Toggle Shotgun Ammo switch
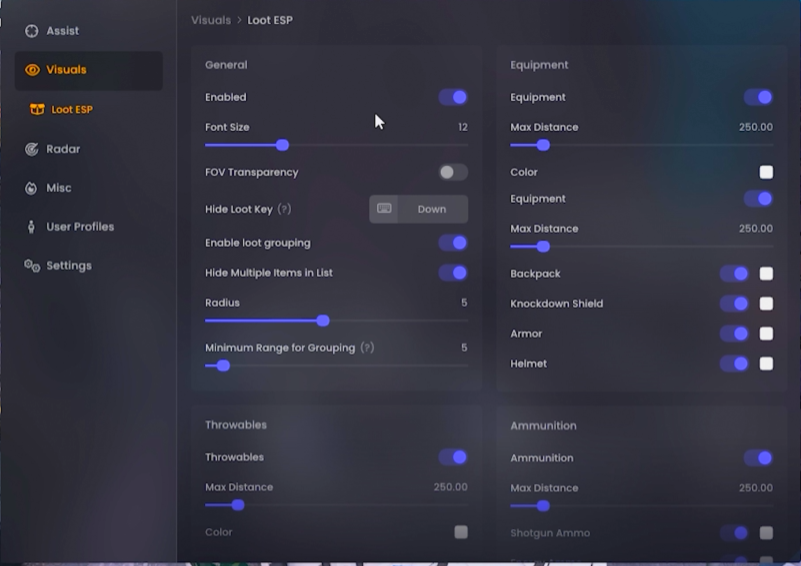Image resolution: width=801 pixels, height=566 pixels. (x=735, y=533)
